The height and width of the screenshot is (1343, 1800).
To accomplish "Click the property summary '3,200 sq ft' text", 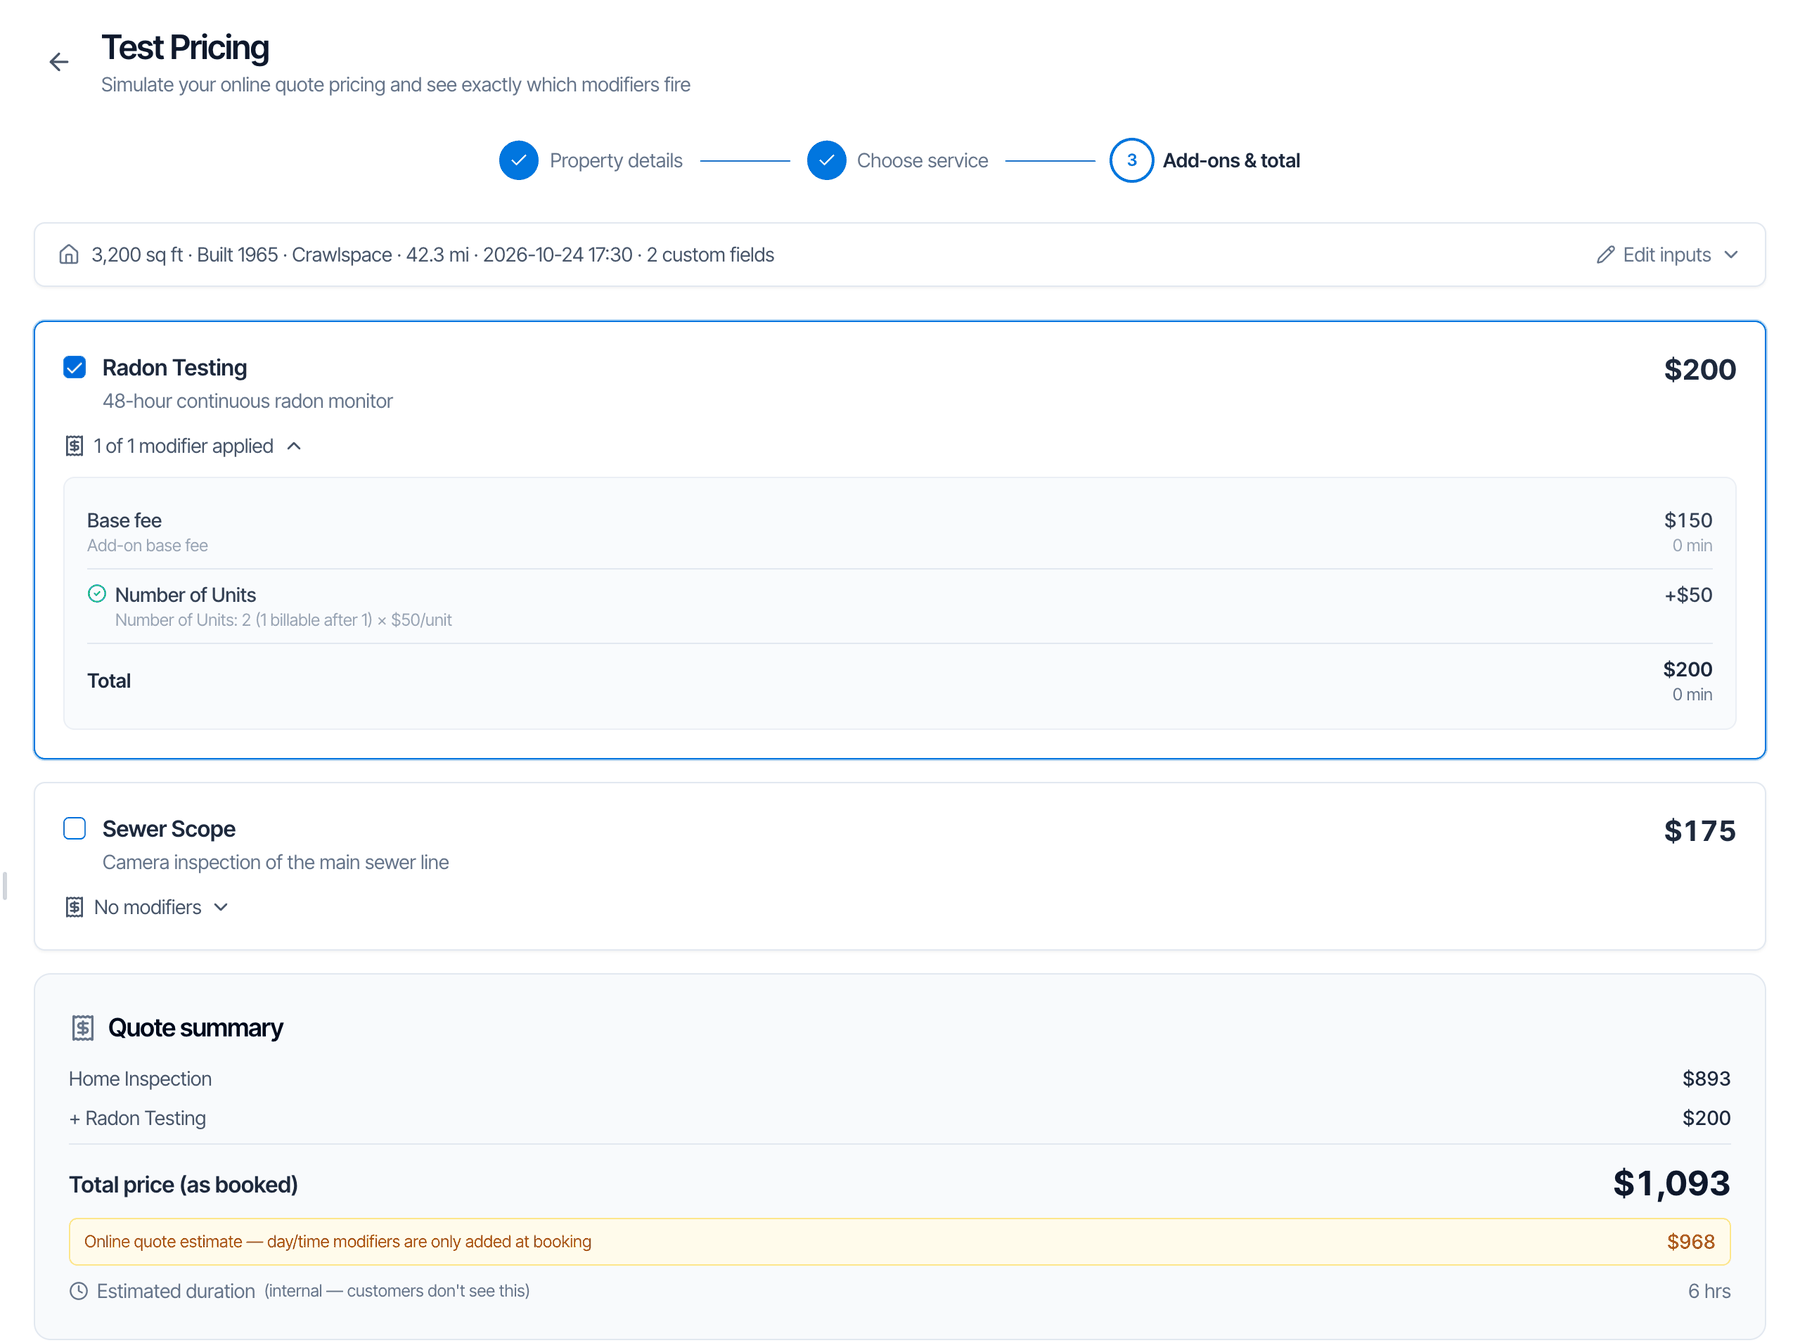I will pos(137,255).
